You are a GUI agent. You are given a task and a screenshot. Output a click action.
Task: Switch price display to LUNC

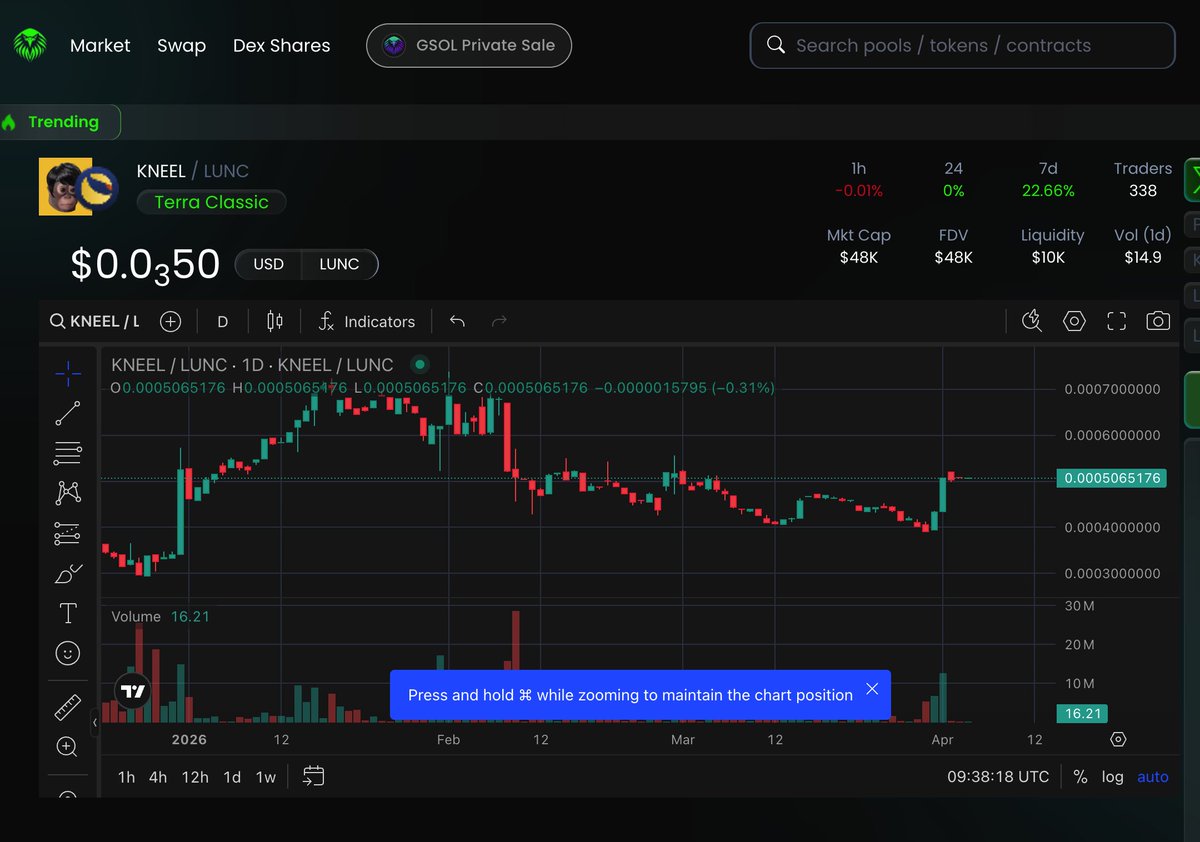[x=339, y=264]
